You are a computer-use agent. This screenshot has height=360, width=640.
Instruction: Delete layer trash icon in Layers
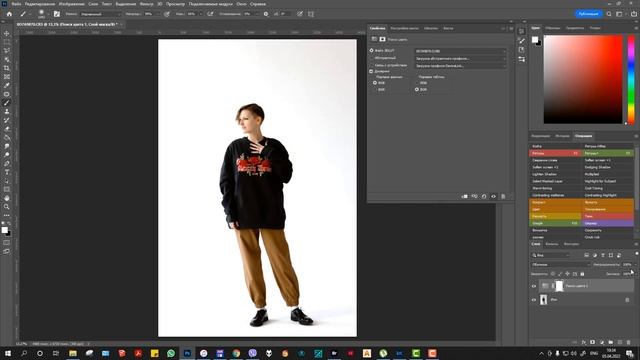click(629, 342)
